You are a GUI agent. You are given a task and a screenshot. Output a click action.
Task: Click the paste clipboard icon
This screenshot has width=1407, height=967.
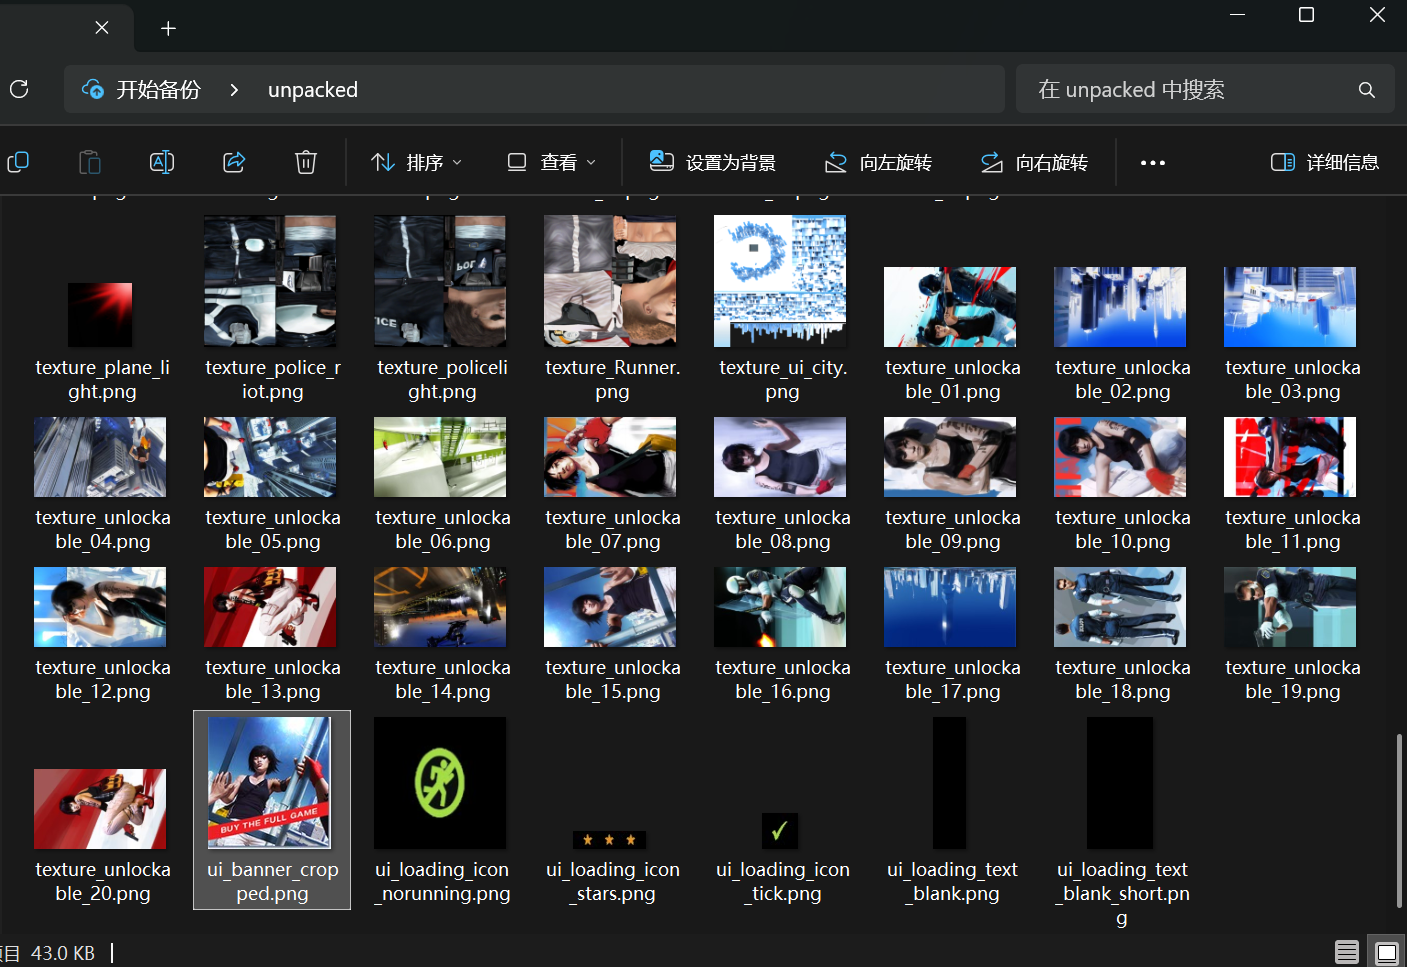pyautogui.click(x=90, y=162)
